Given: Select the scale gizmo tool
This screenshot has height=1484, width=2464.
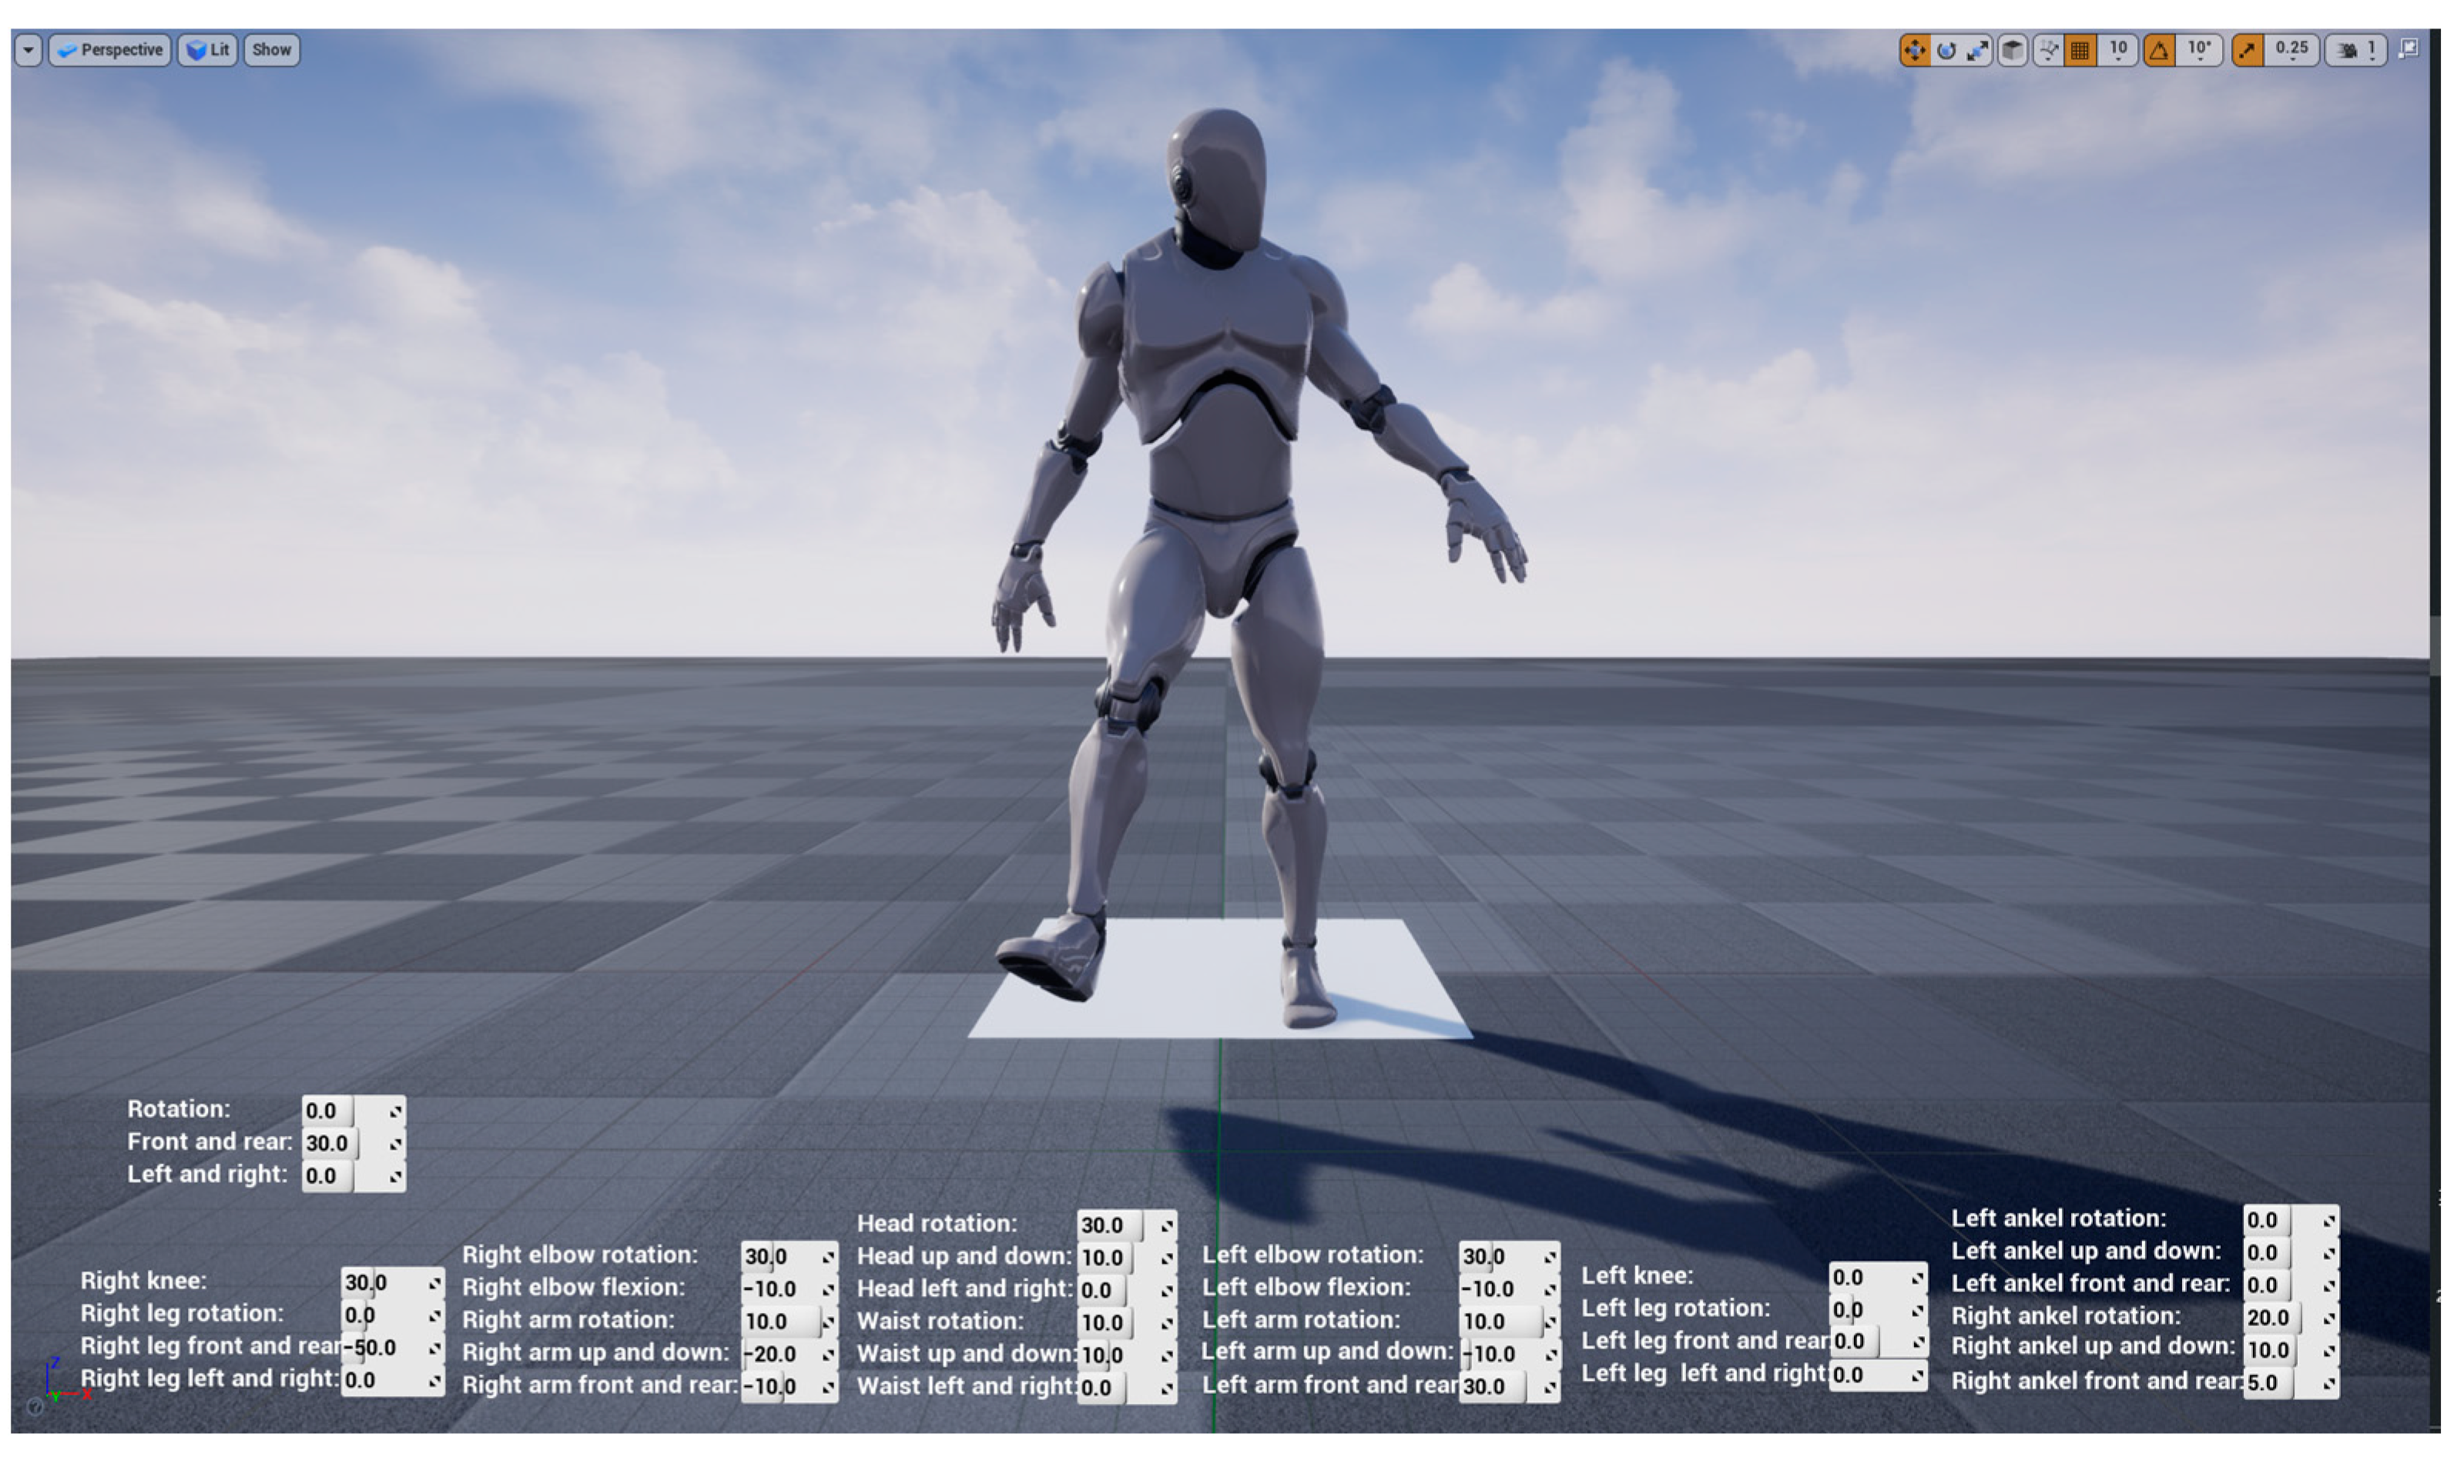Looking at the screenshot, I should (x=1977, y=50).
